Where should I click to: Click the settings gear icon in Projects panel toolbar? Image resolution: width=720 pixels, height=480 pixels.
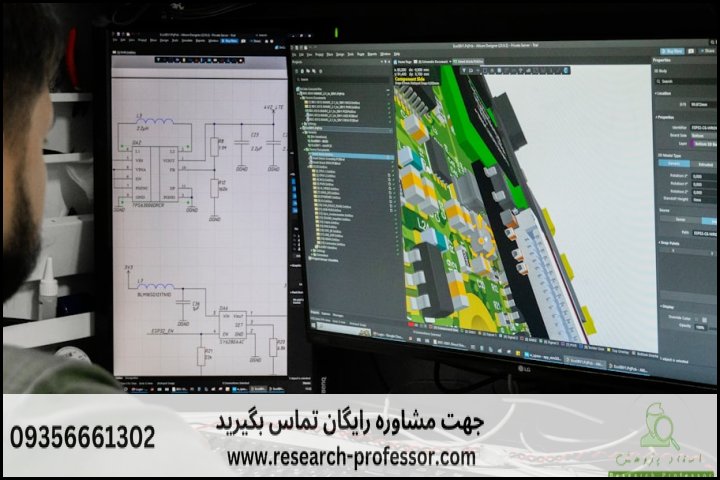tap(321, 71)
